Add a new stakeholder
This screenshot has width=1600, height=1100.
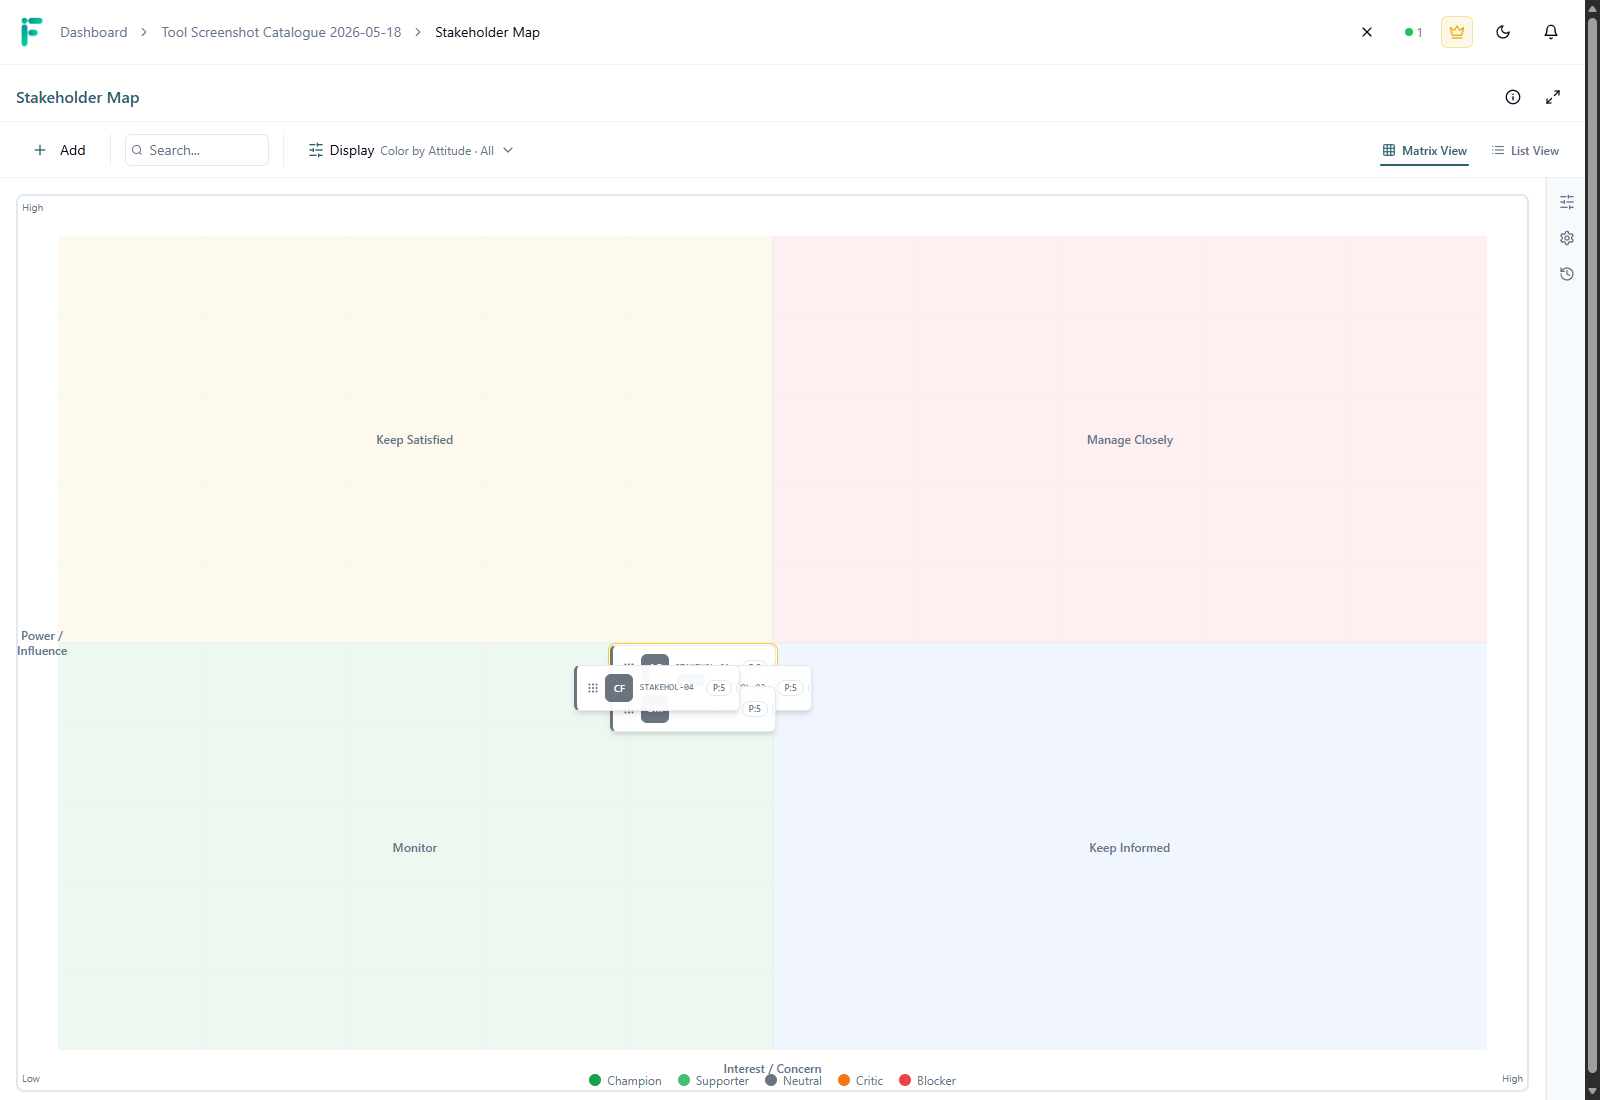click(60, 150)
